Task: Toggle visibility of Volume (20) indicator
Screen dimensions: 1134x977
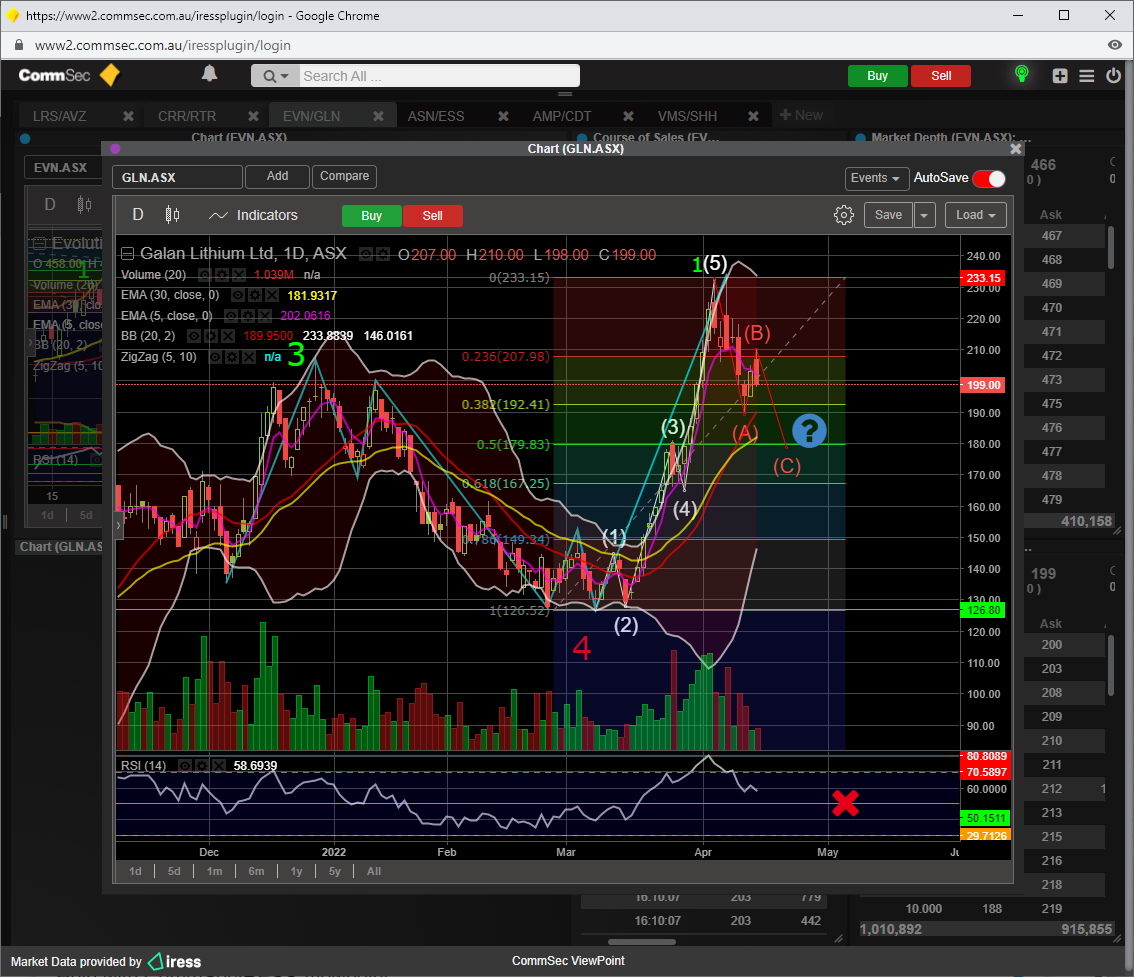Action: 207,275
